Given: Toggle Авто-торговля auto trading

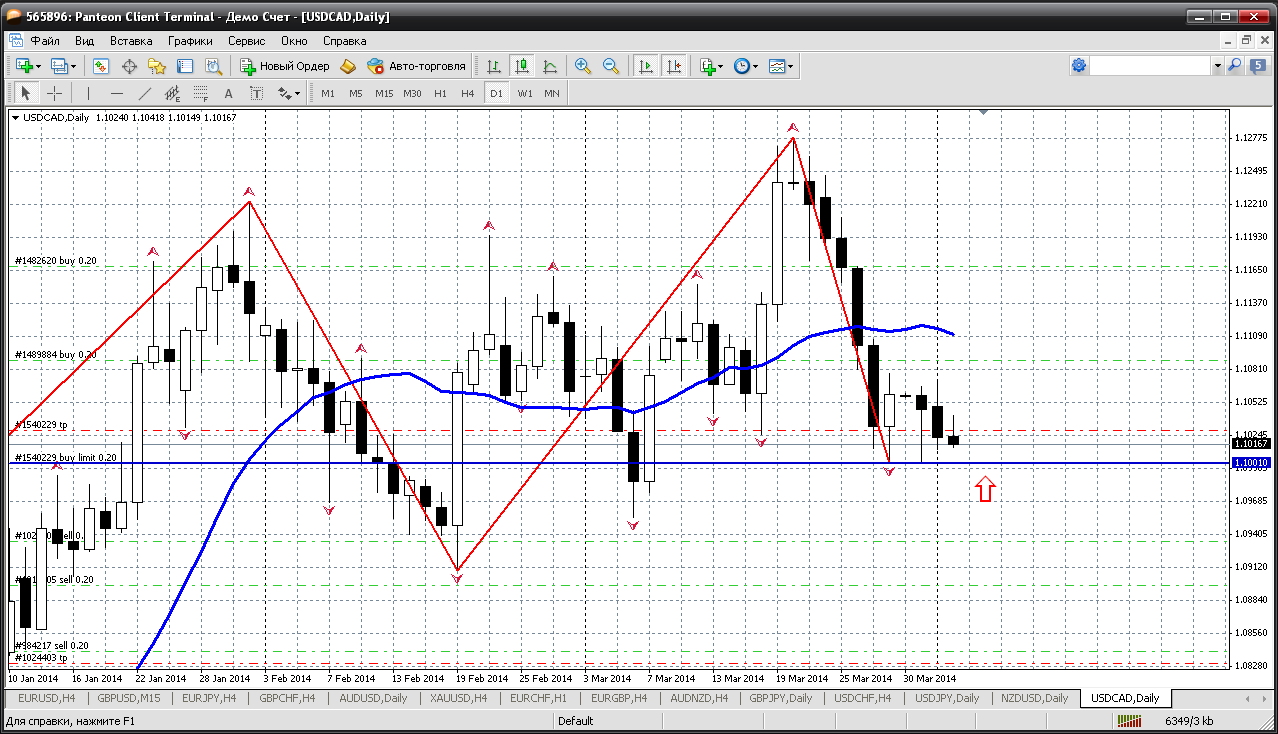Looking at the screenshot, I should pos(416,66).
